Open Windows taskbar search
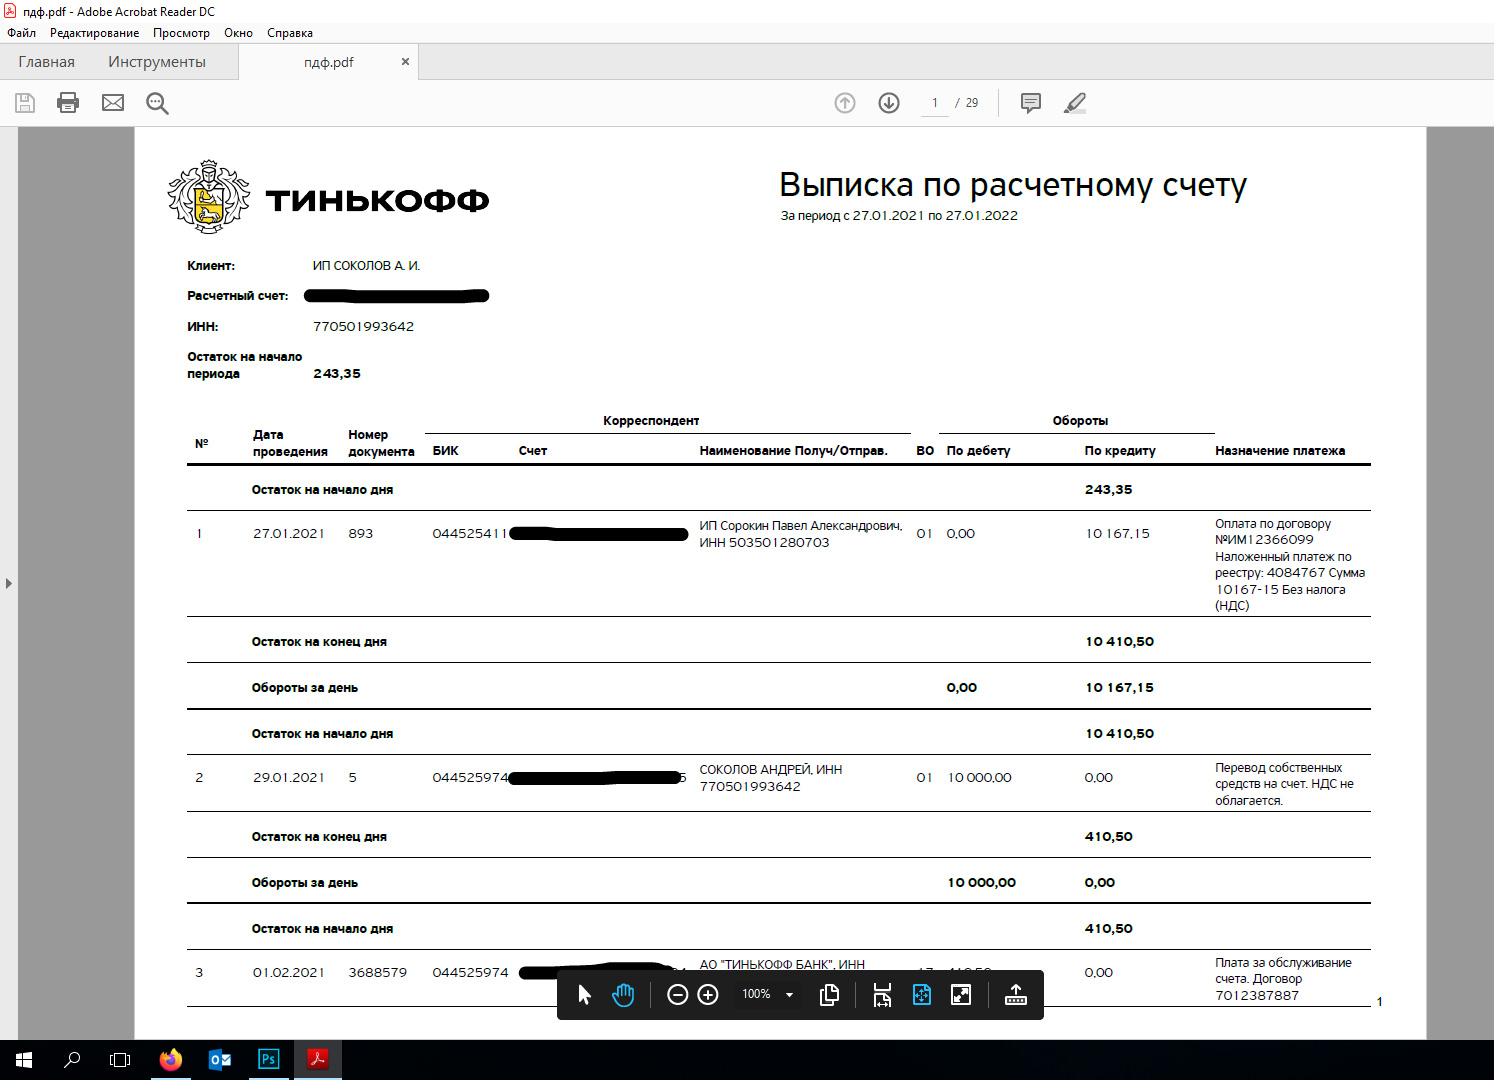This screenshot has width=1494, height=1080. tap(72, 1060)
